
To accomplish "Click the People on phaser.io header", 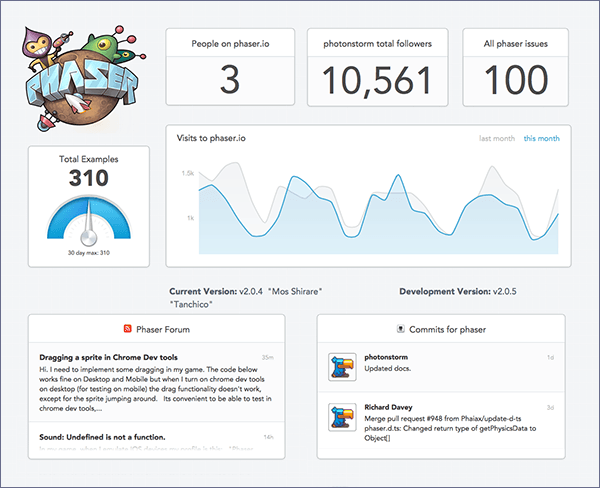I will point(230,44).
